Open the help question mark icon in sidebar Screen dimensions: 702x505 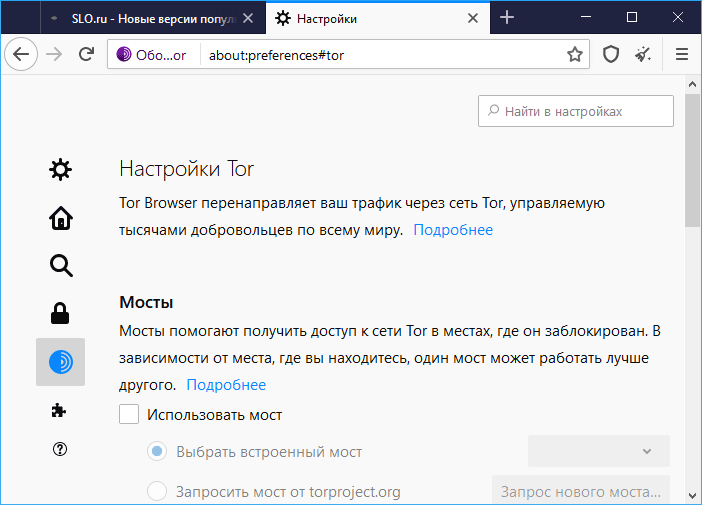coord(60,449)
